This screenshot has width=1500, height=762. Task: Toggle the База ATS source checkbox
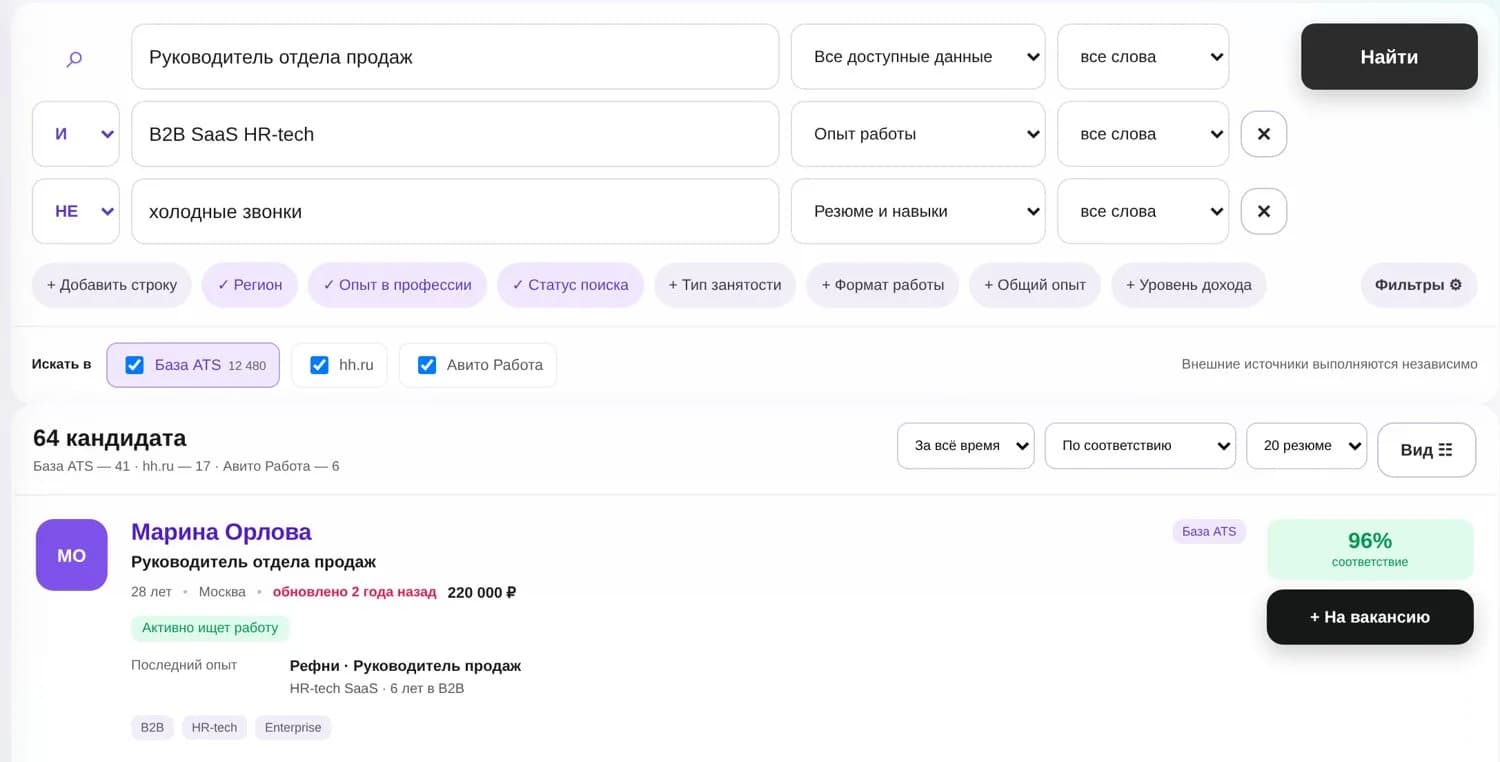tap(134, 365)
